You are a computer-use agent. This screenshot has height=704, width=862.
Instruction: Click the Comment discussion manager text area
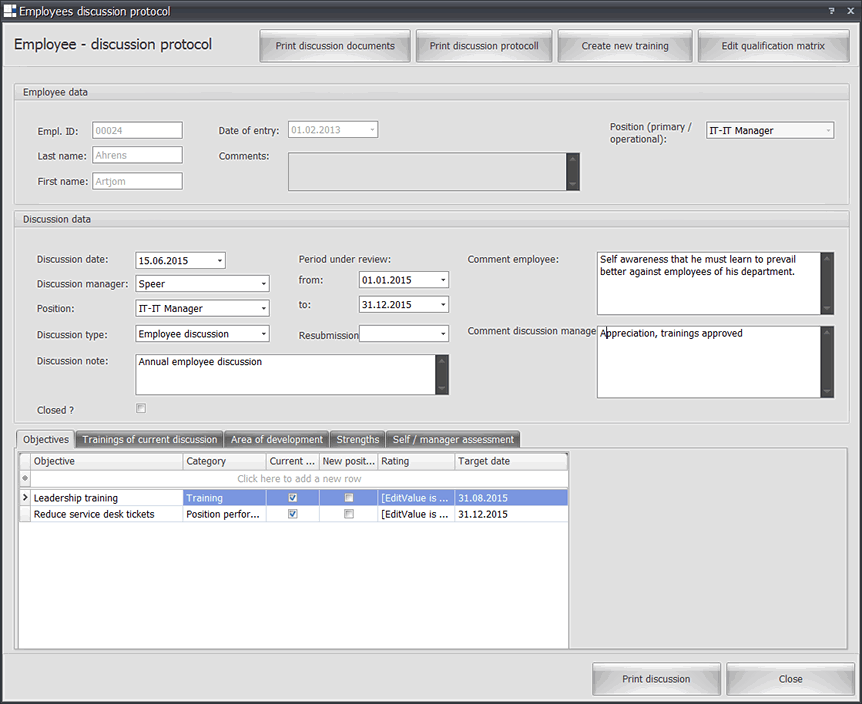709,362
